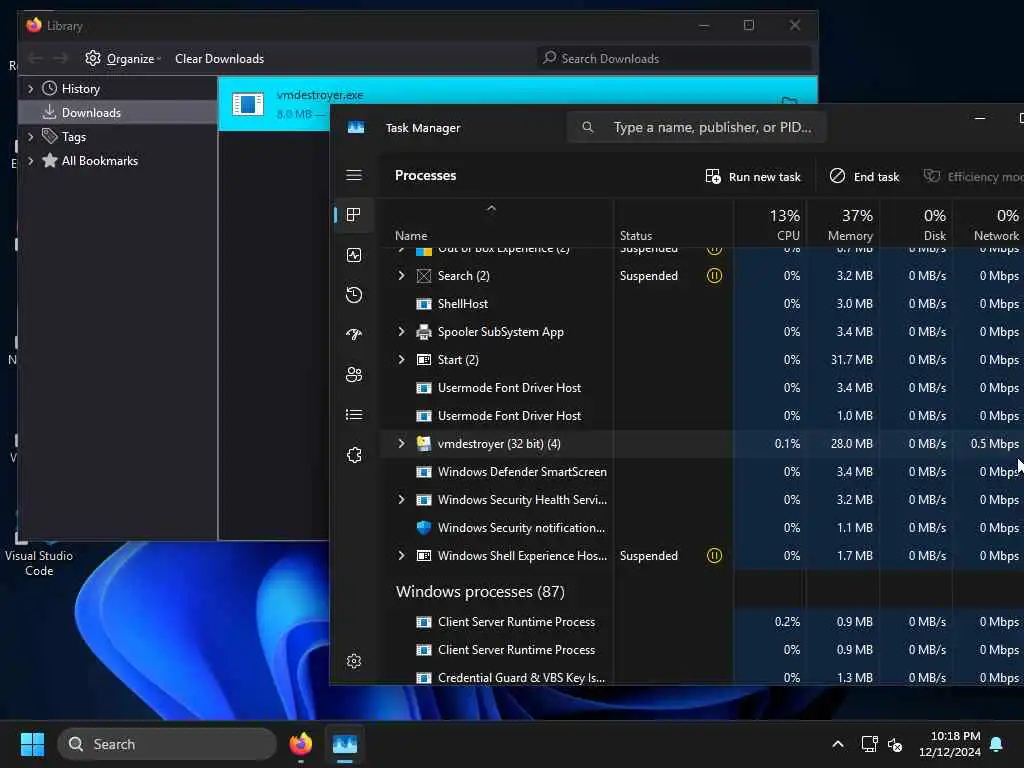1024x768 pixels.
Task: Click End task button
Action: point(864,176)
